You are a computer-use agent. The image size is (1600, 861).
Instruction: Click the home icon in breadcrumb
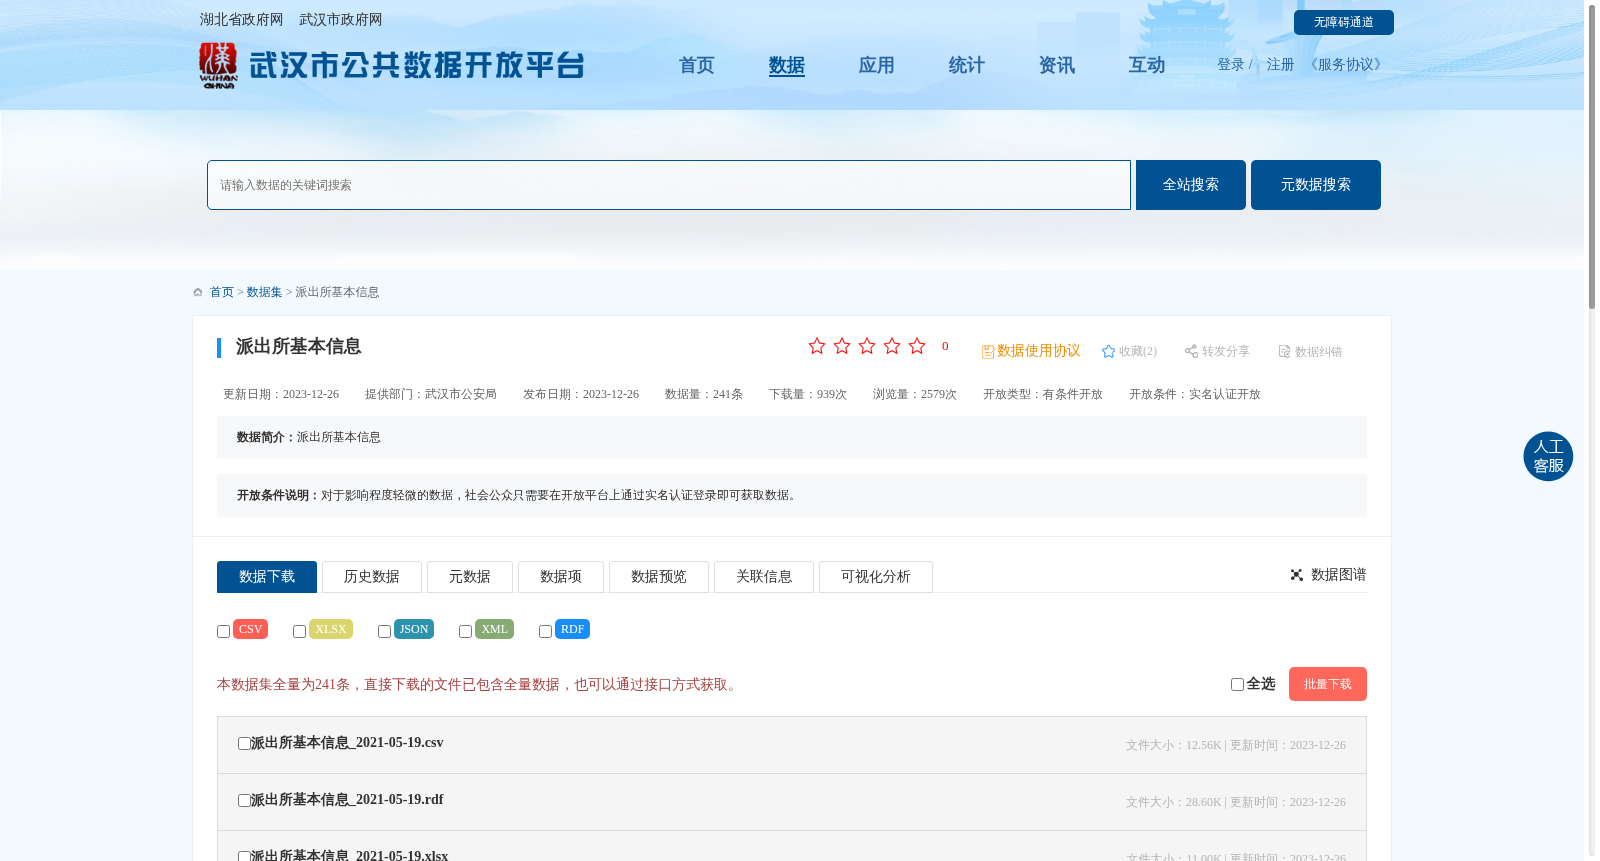[198, 292]
